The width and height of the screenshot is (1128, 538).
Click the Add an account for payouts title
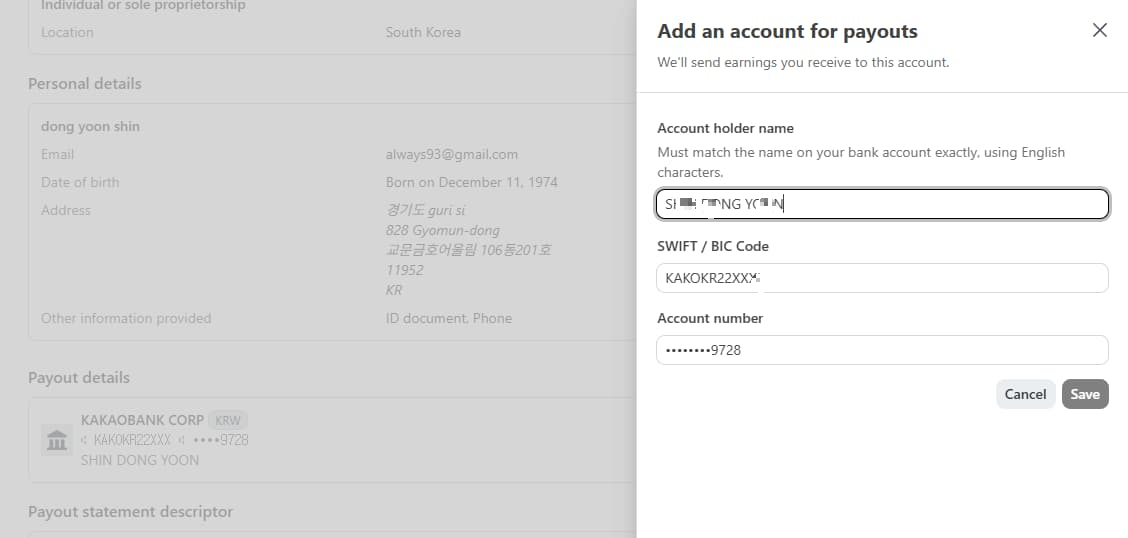788,32
